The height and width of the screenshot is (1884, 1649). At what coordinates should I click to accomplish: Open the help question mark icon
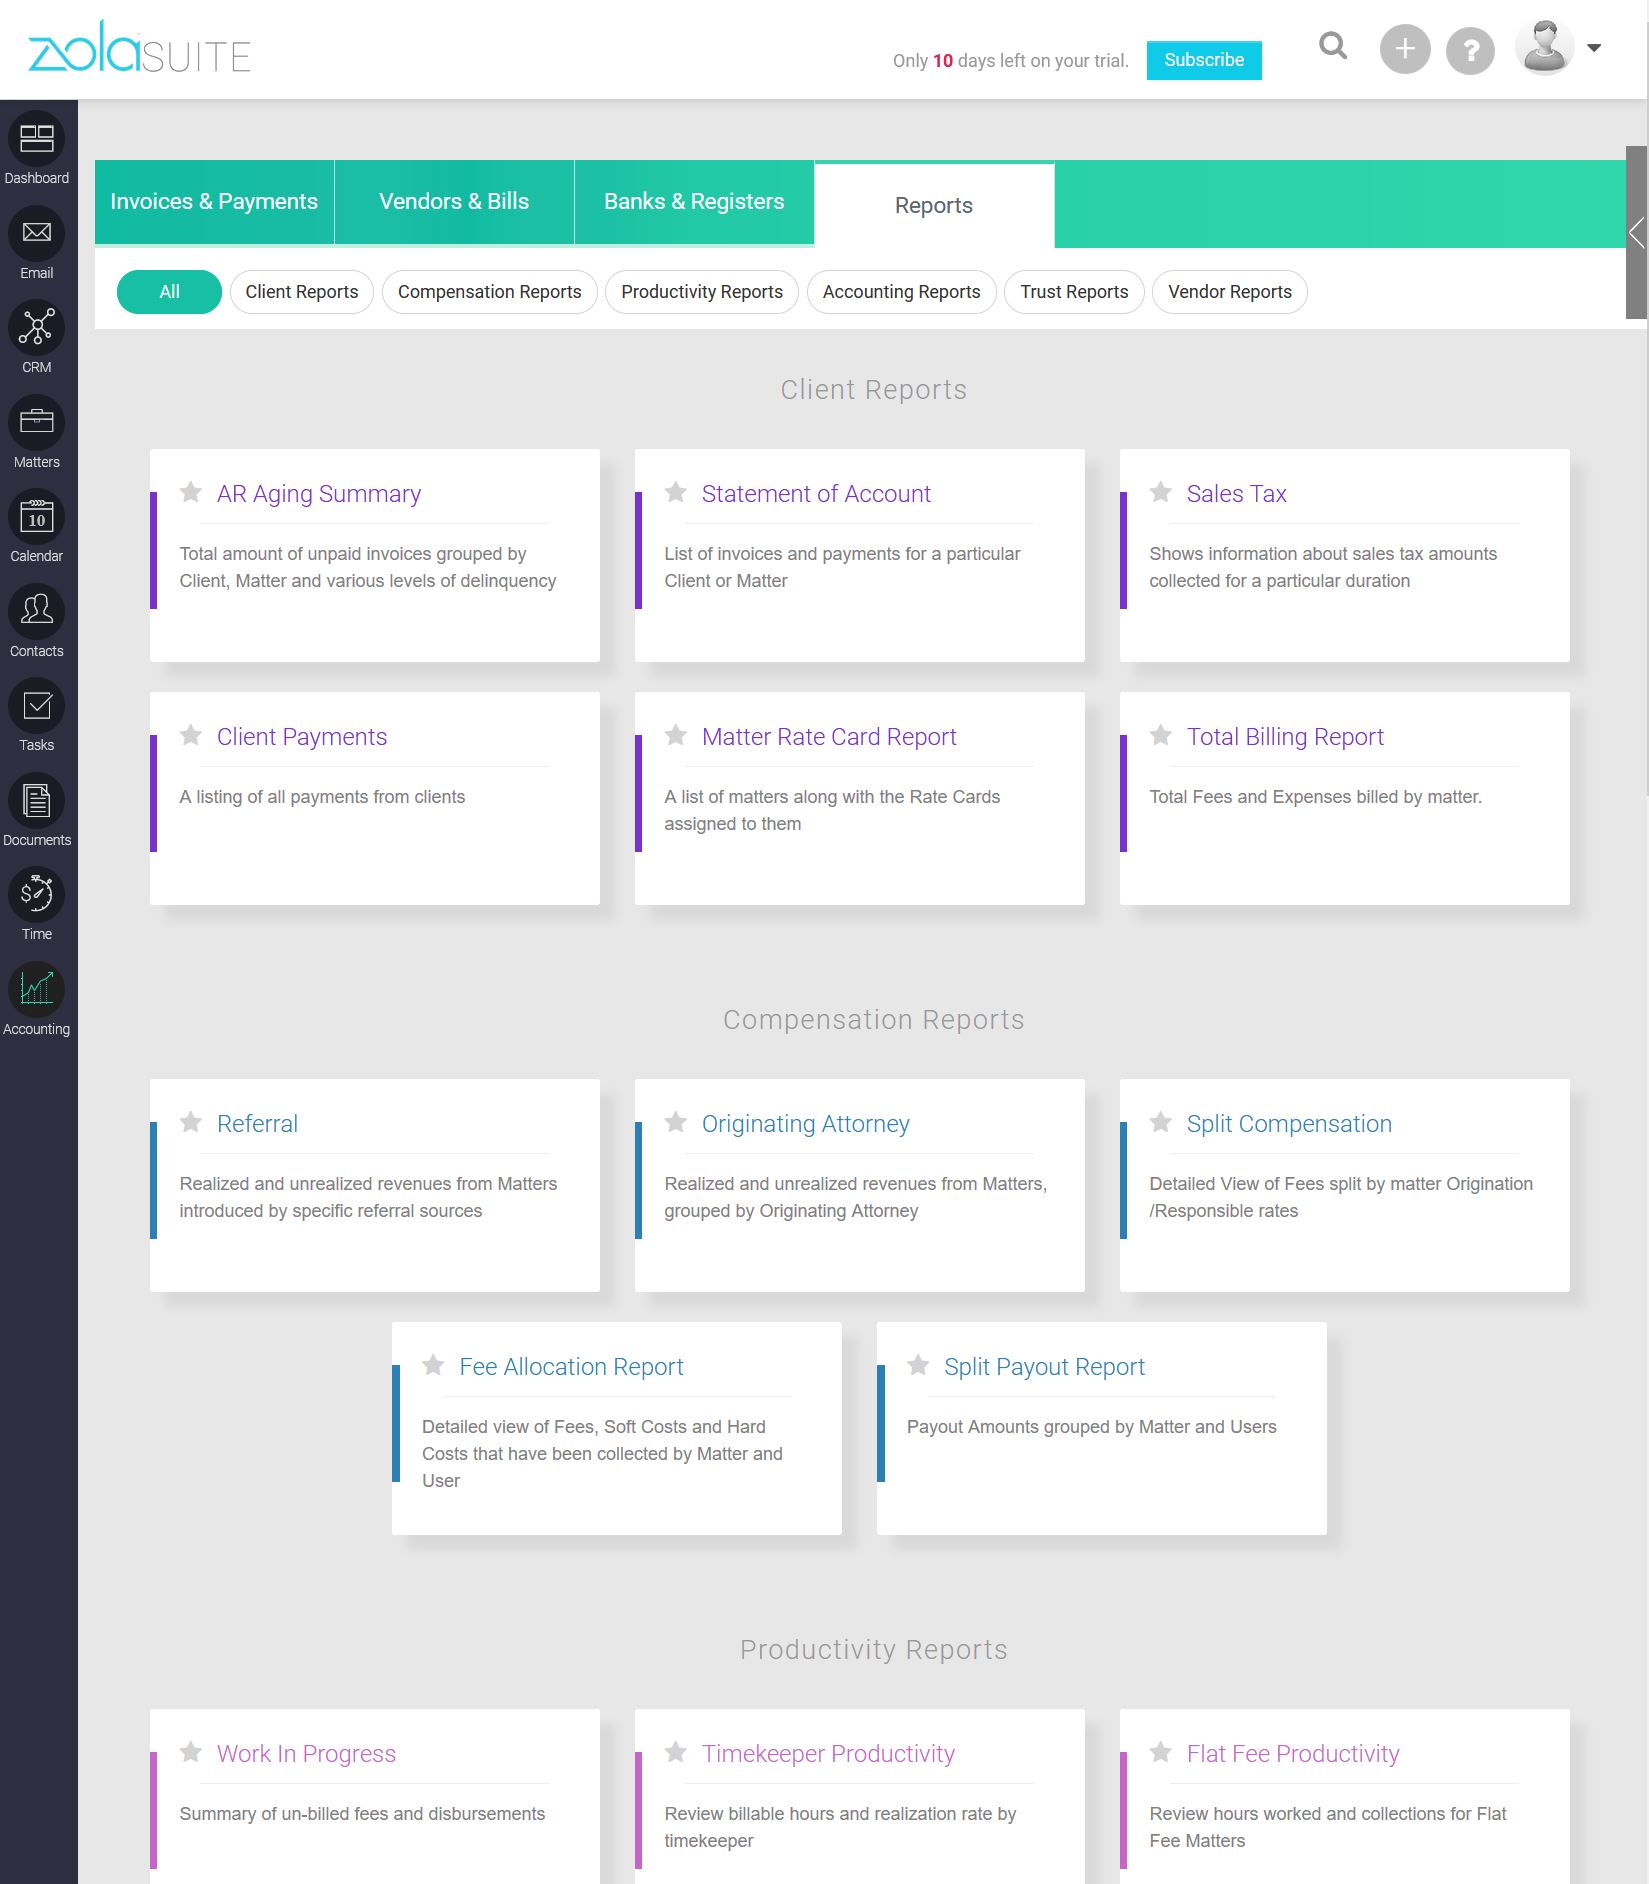pos(1470,50)
